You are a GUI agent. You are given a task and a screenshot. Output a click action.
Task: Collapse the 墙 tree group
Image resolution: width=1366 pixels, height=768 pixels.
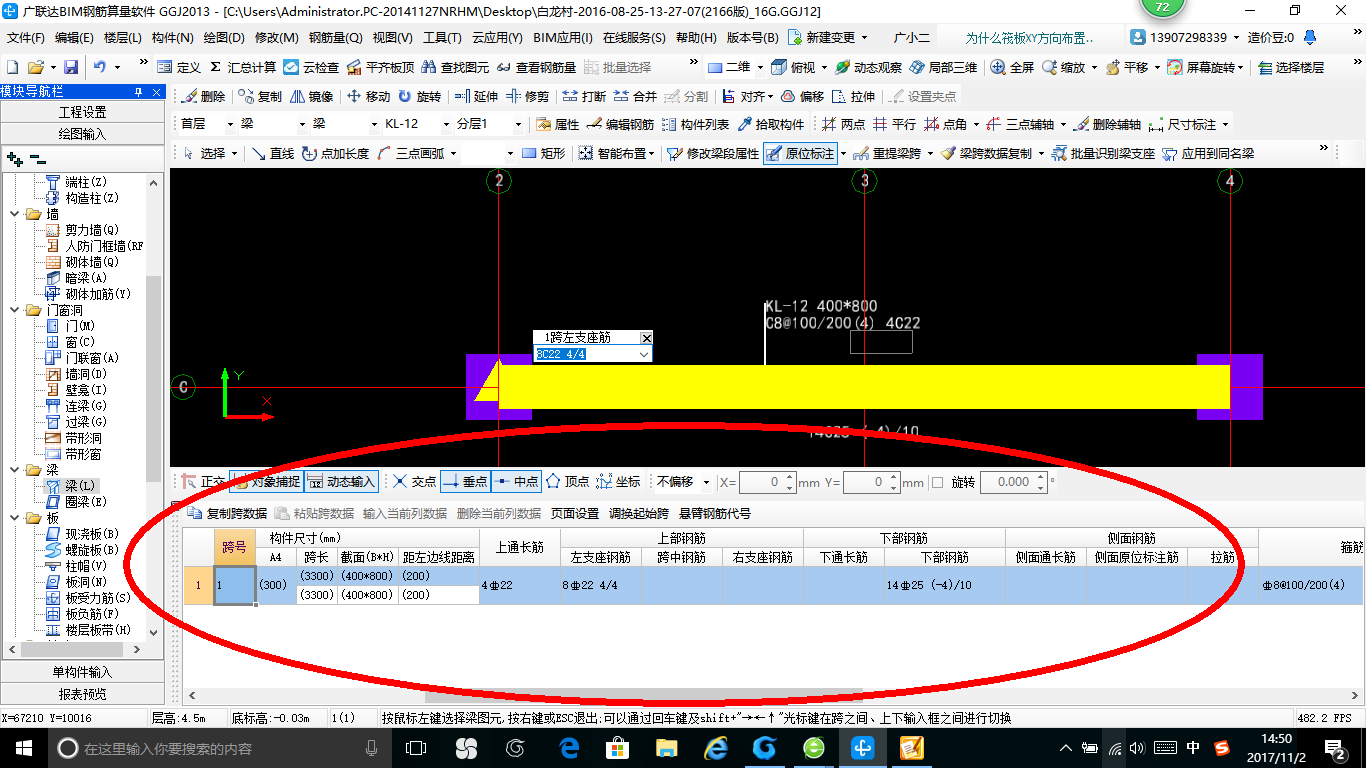click(14, 214)
